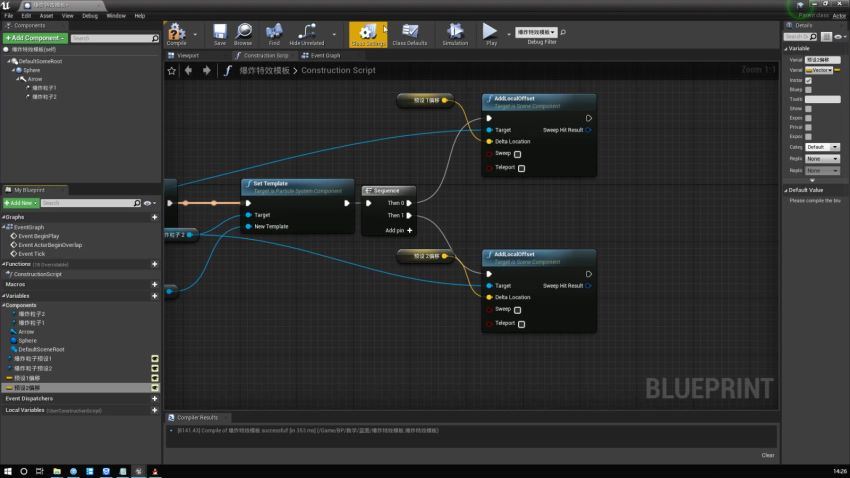Screen dimensions: 850x478
Task: Add a new variable with plus icon
Action: [x=154, y=296]
